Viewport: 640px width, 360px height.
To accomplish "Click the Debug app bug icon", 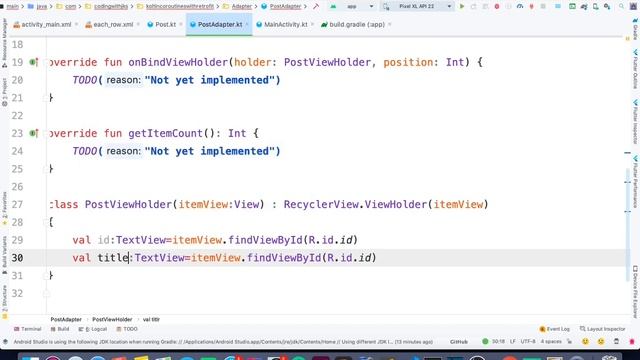I will [x=497, y=7].
